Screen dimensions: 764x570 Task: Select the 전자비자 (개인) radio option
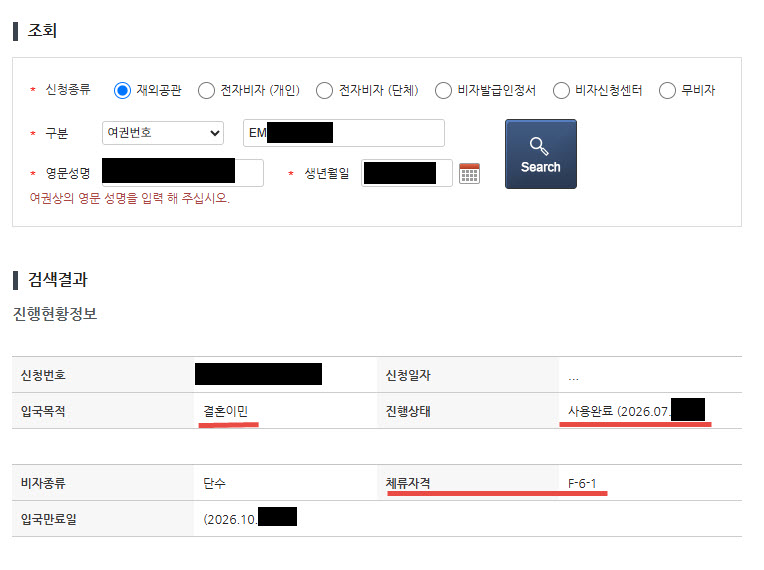[x=206, y=91]
